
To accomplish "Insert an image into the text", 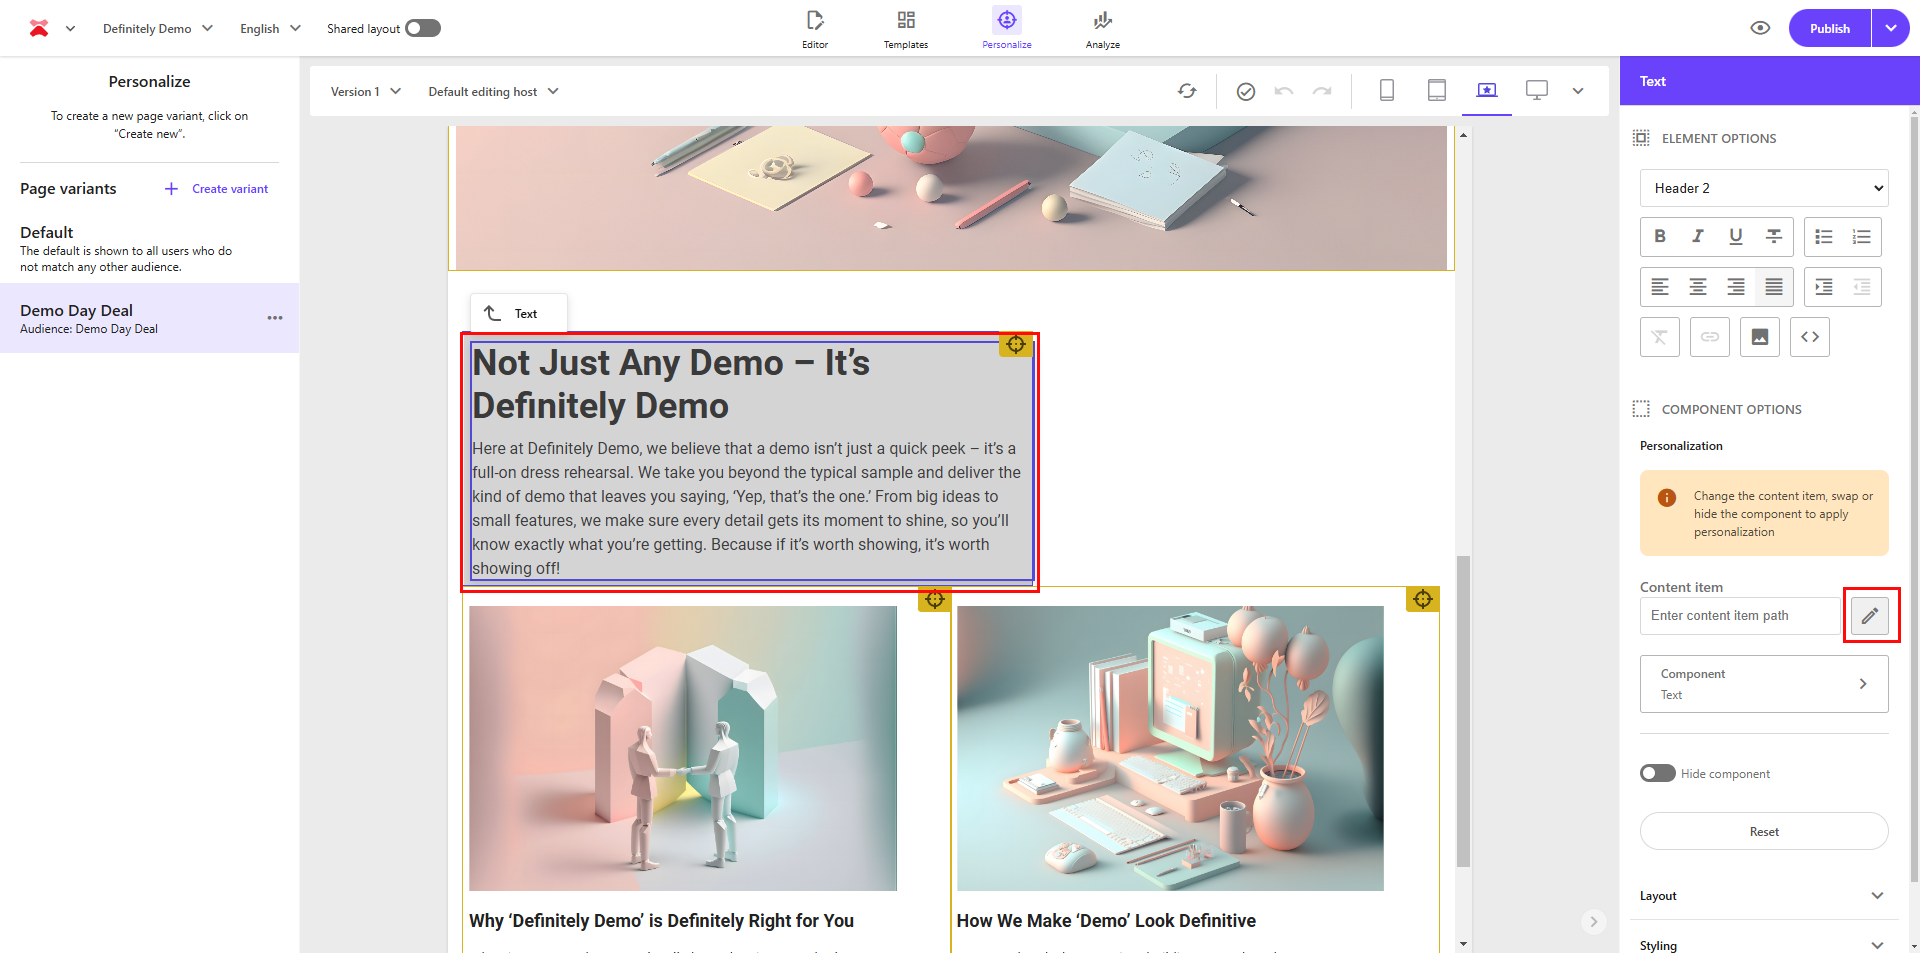I will tap(1760, 337).
